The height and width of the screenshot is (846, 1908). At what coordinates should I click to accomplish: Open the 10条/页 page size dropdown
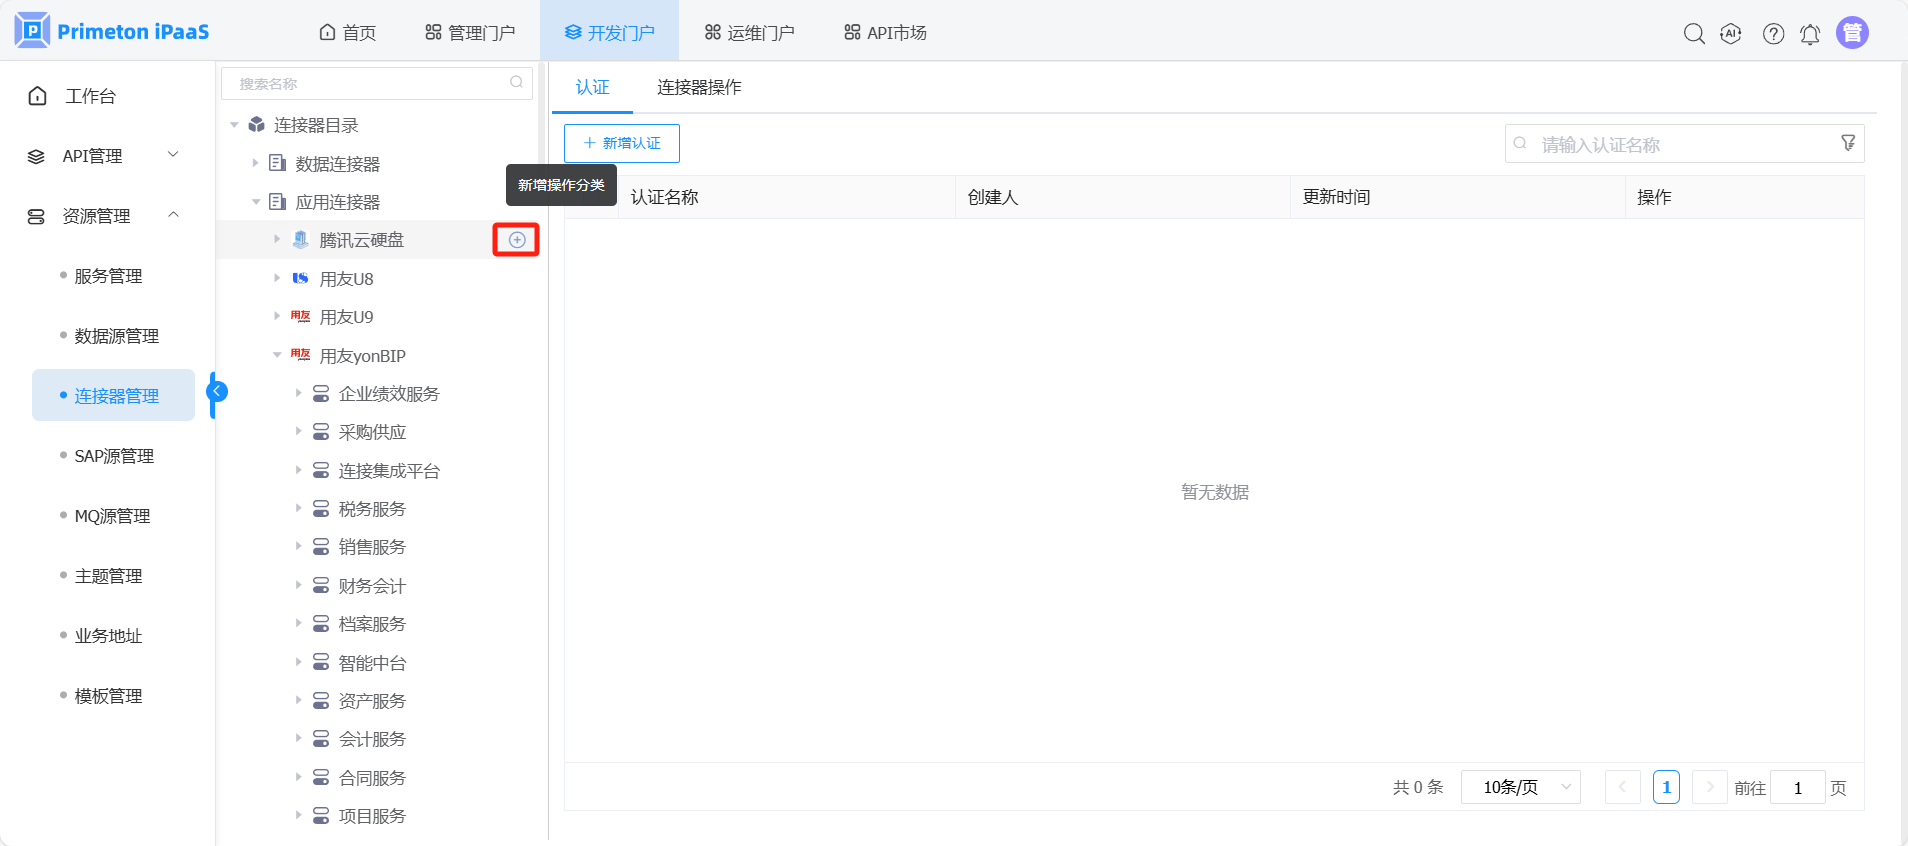coord(1520,787)
